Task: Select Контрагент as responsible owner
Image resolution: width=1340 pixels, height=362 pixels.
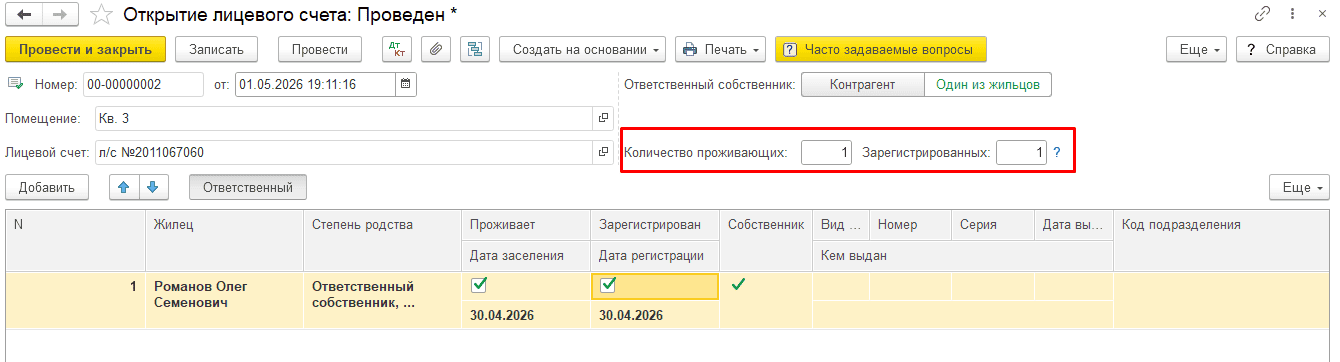Action: [862, 85]
